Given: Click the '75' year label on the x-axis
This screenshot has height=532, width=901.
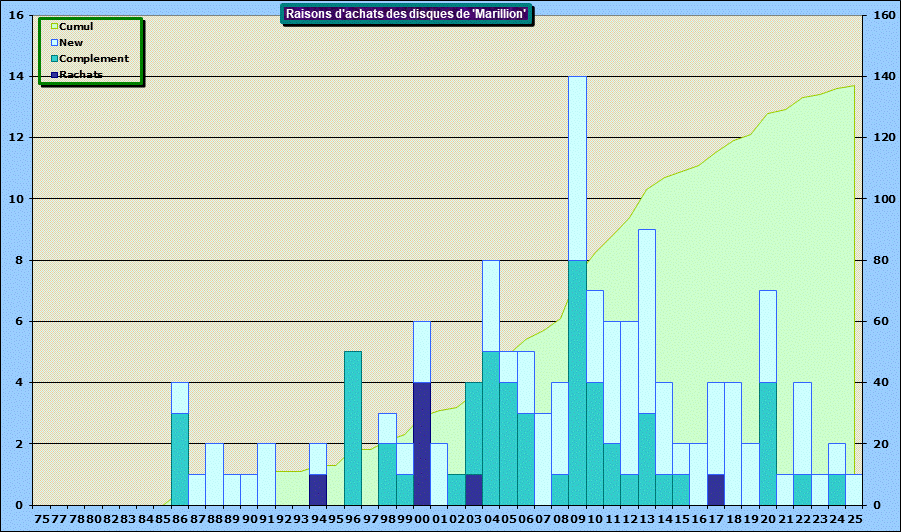Looking at the screenshot, I should (41, 520).
